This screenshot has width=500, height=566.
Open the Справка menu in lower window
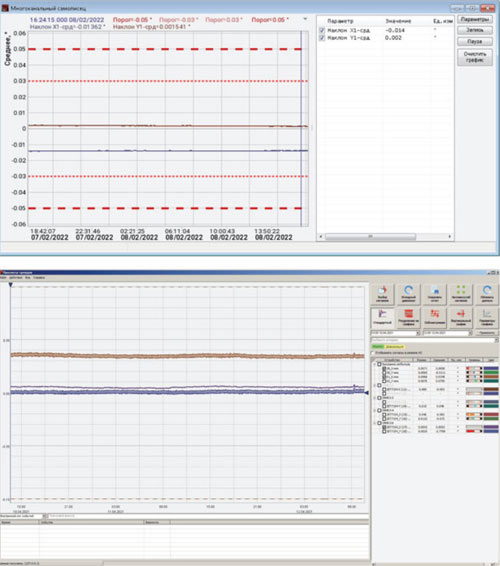[39, 278]
